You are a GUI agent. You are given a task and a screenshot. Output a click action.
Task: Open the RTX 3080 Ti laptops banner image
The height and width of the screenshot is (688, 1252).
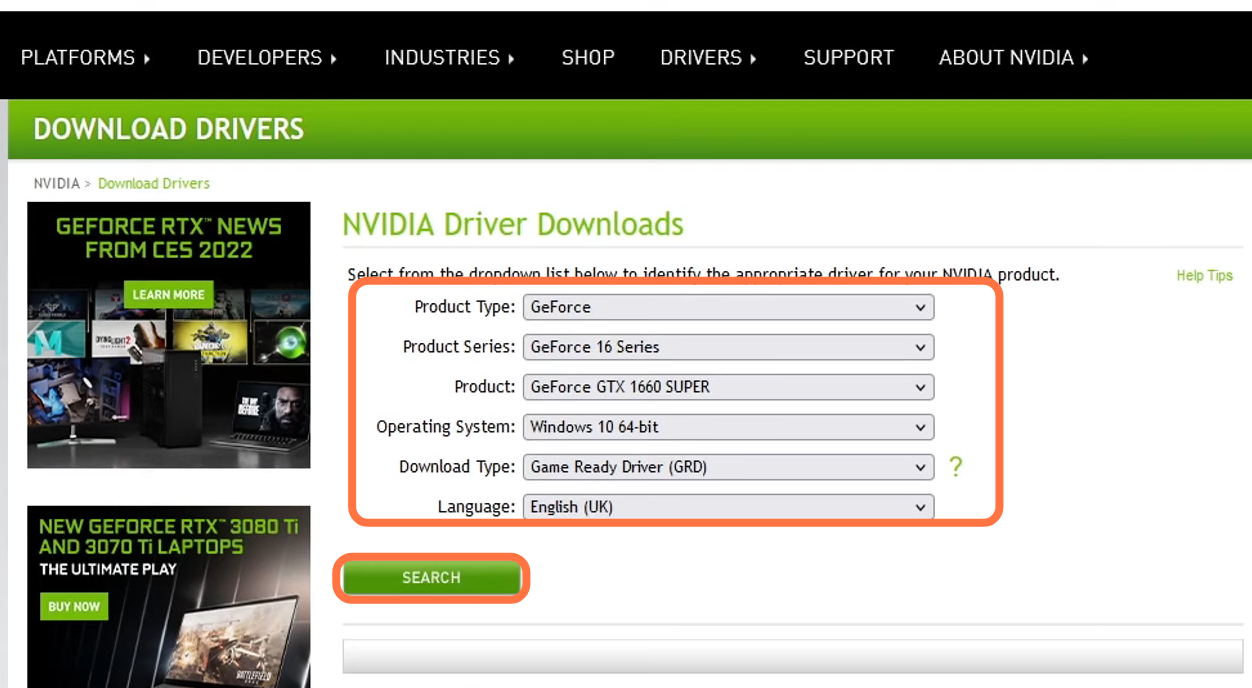(x=169, y=597)
